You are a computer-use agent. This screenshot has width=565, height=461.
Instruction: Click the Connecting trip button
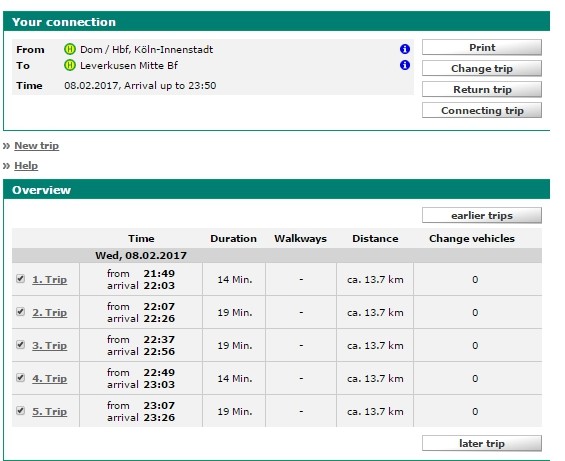pyautogui.click(x=482, y=110)
